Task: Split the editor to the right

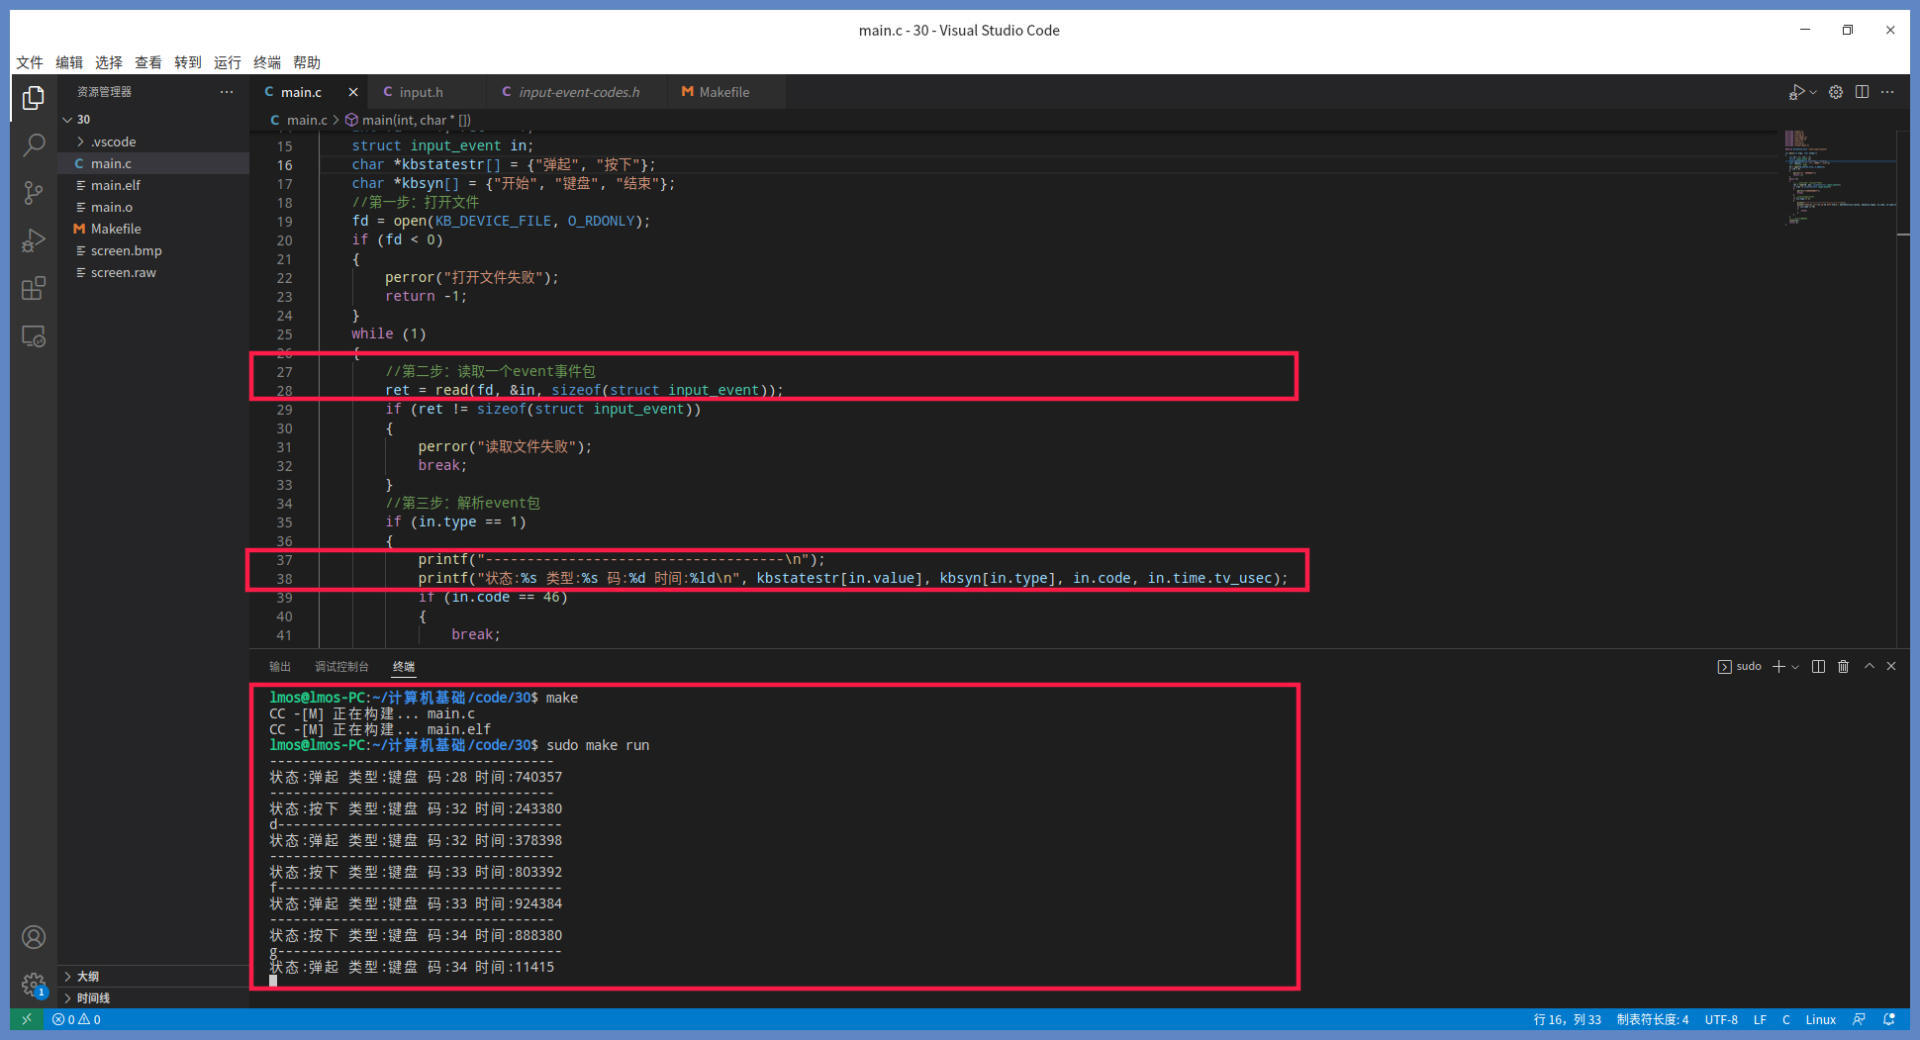Action: tap(1861, 92)
